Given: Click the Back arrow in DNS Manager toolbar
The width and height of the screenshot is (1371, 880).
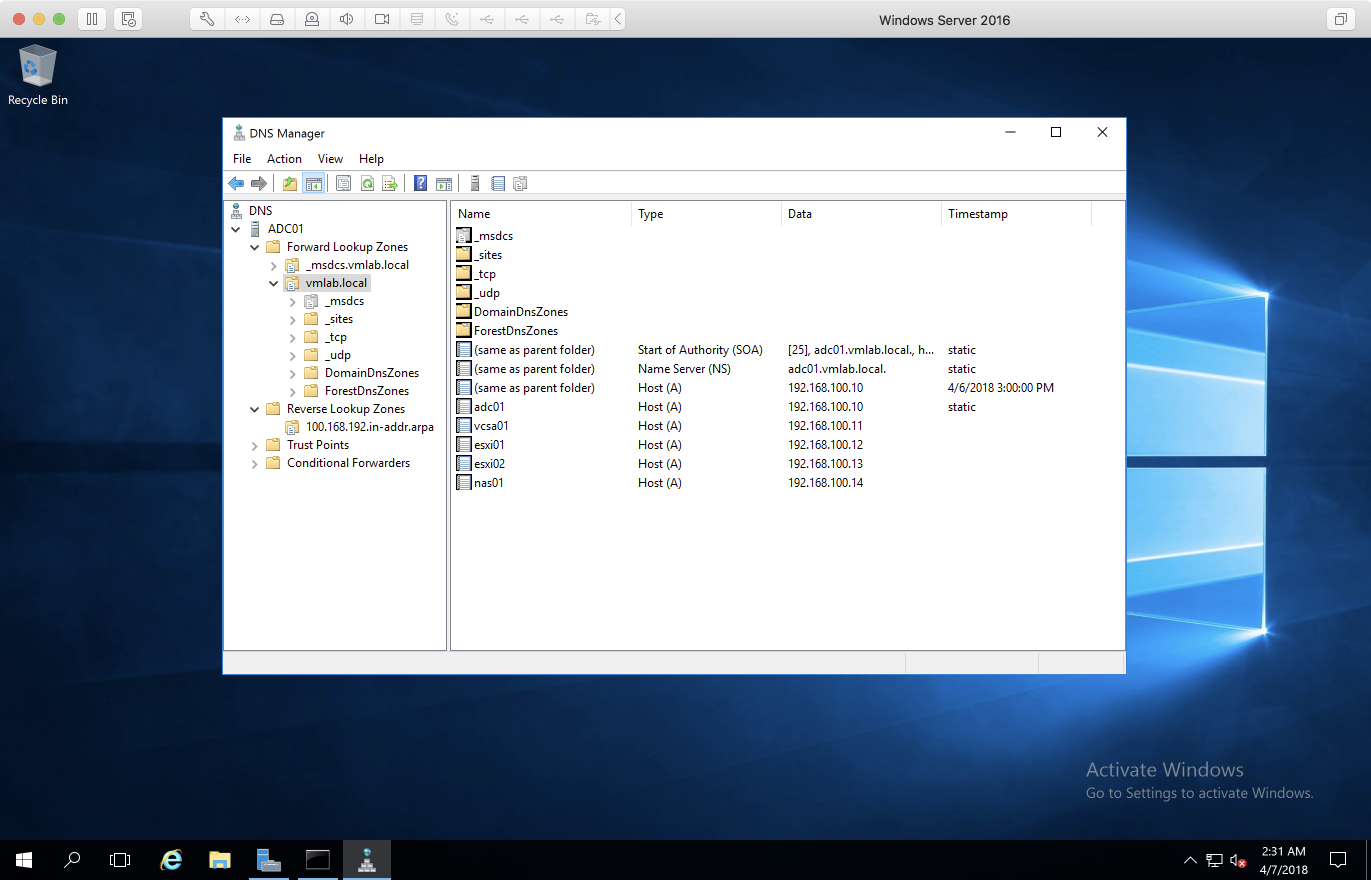Looking at the screenshot, I should (236, 183).
